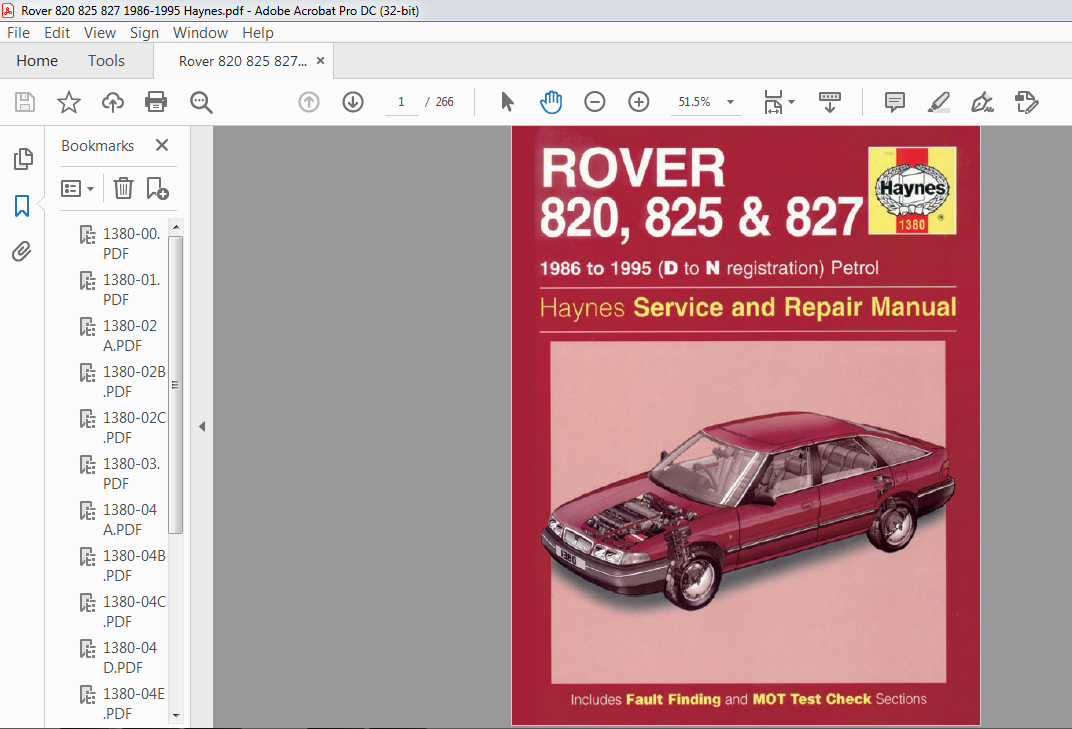Close the Rover 820 825 827 document tab

click(x=320, y=61)
